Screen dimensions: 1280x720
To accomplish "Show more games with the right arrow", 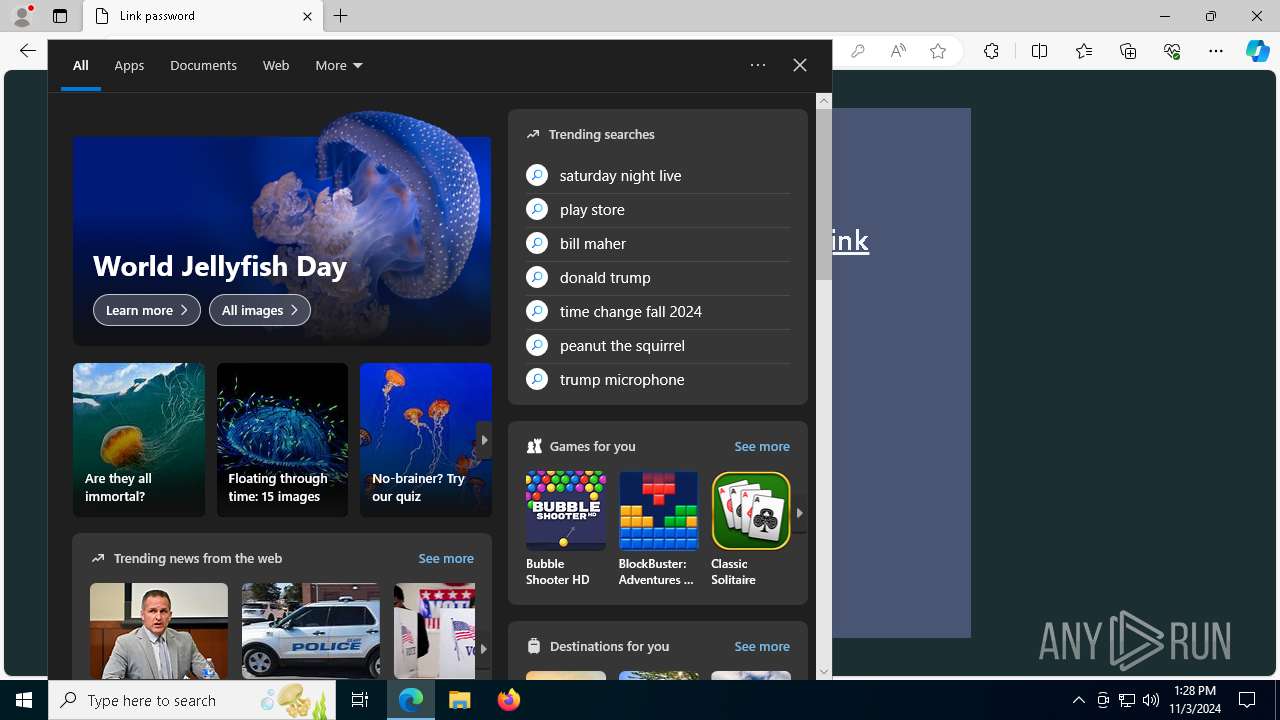I will coord(799,512).
